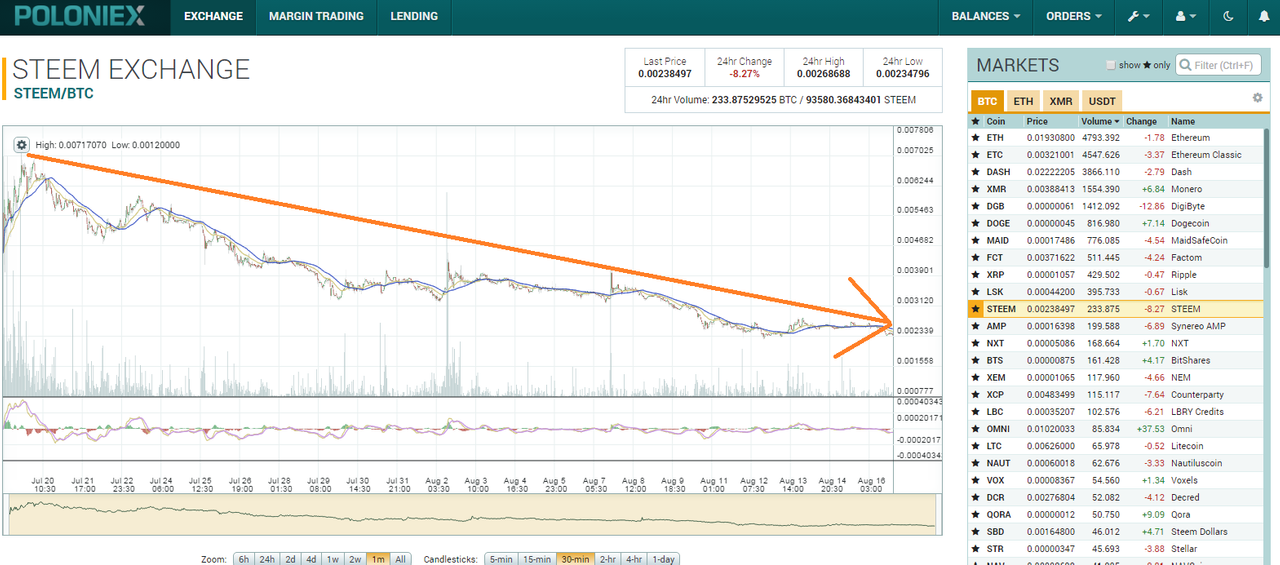1280x565 pixels.
Task: Open chart settings gear icon
Action: [22, 144]
